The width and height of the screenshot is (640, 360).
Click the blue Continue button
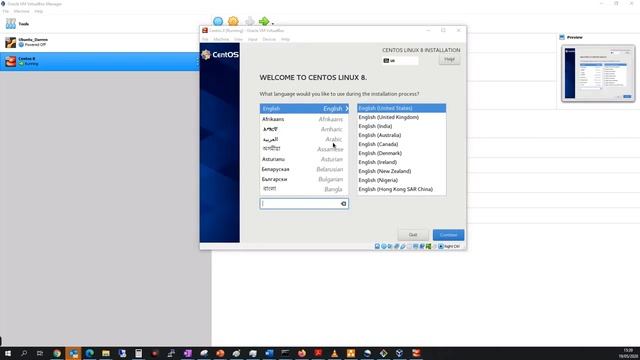[448, 235]
